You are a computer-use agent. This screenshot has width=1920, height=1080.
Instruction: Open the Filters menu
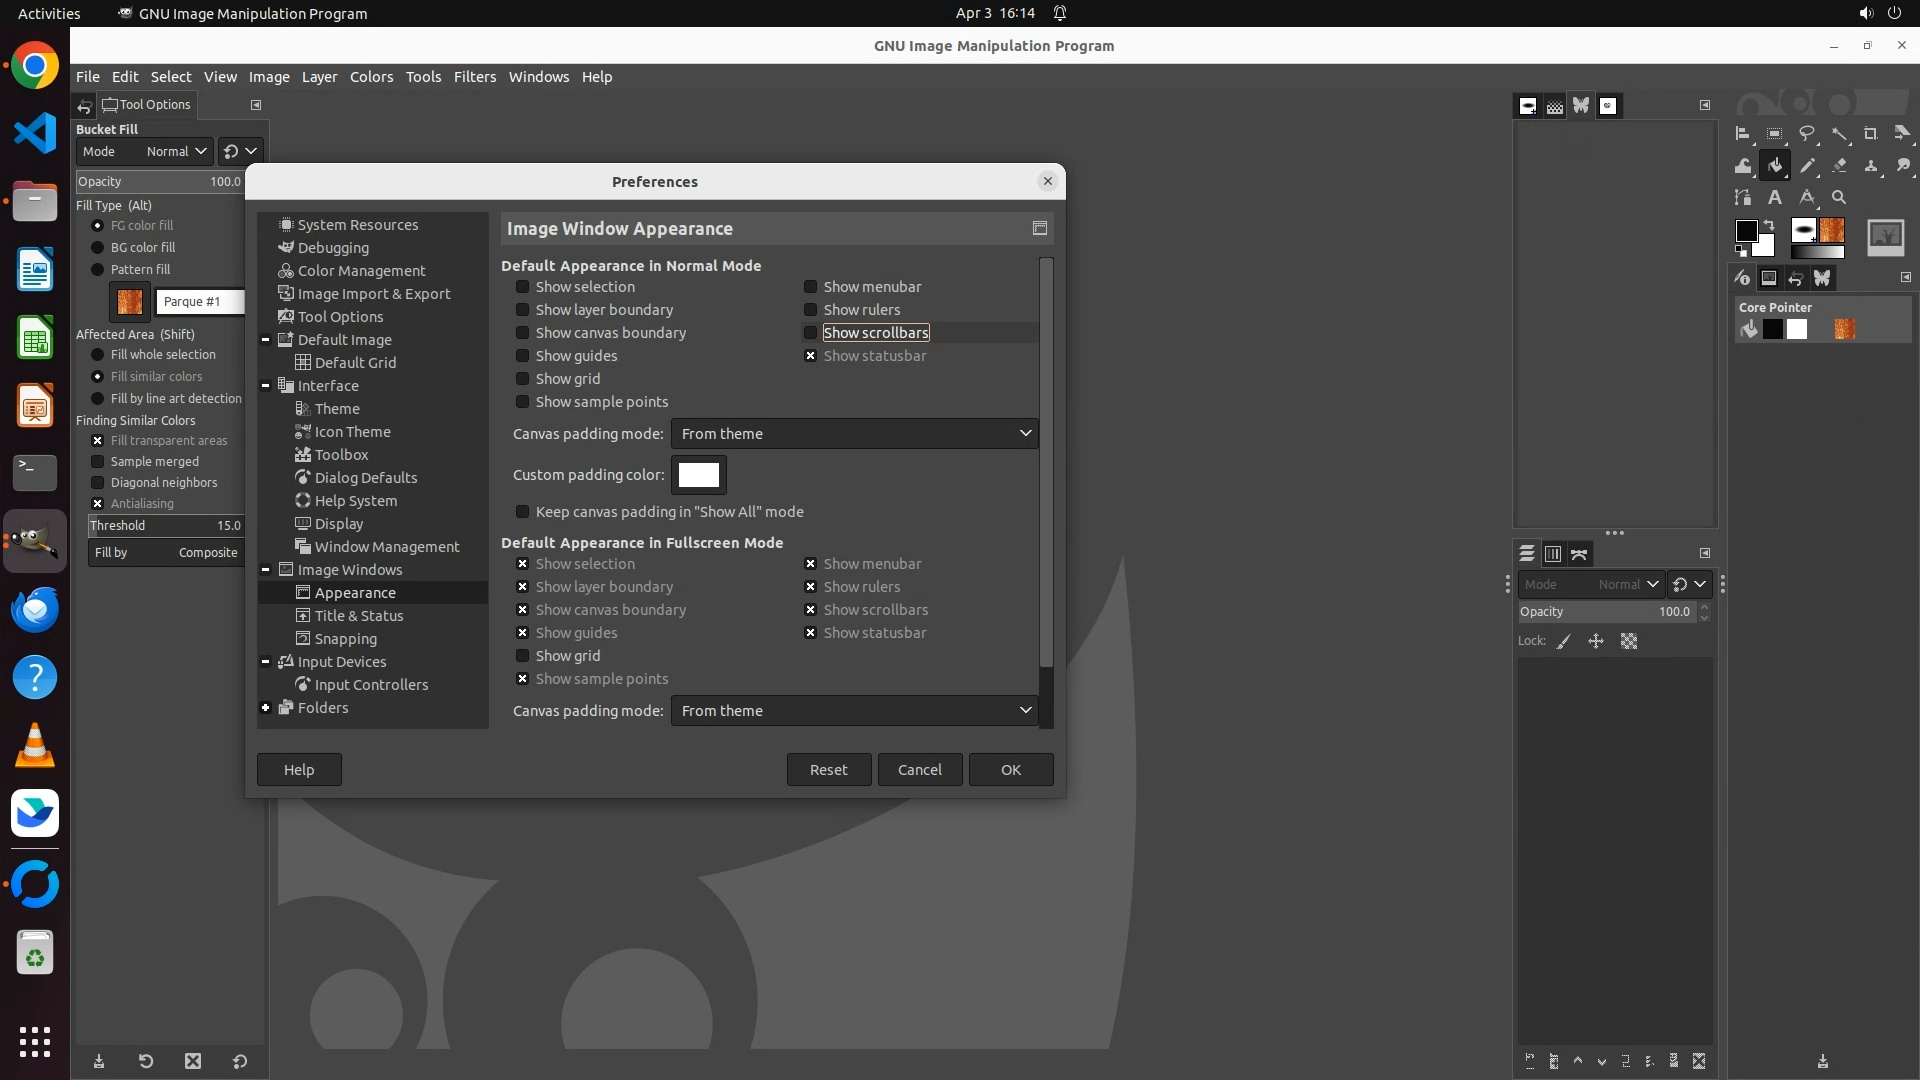474,77
